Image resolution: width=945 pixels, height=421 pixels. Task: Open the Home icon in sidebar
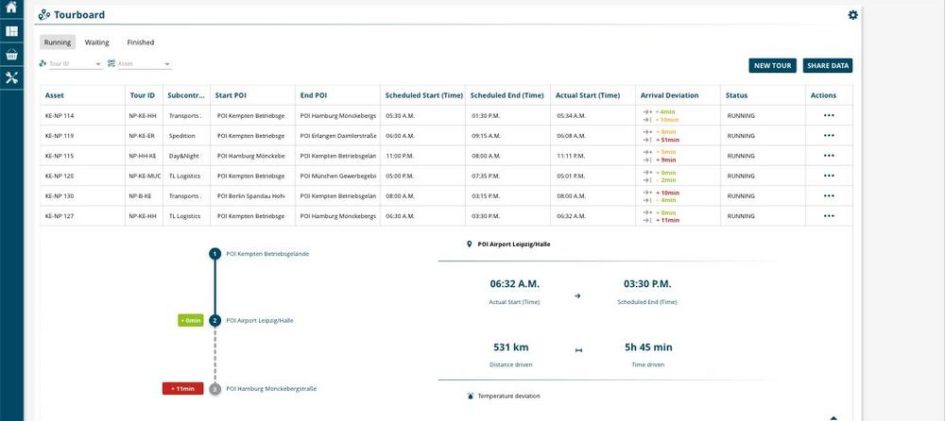coord(11,8)
